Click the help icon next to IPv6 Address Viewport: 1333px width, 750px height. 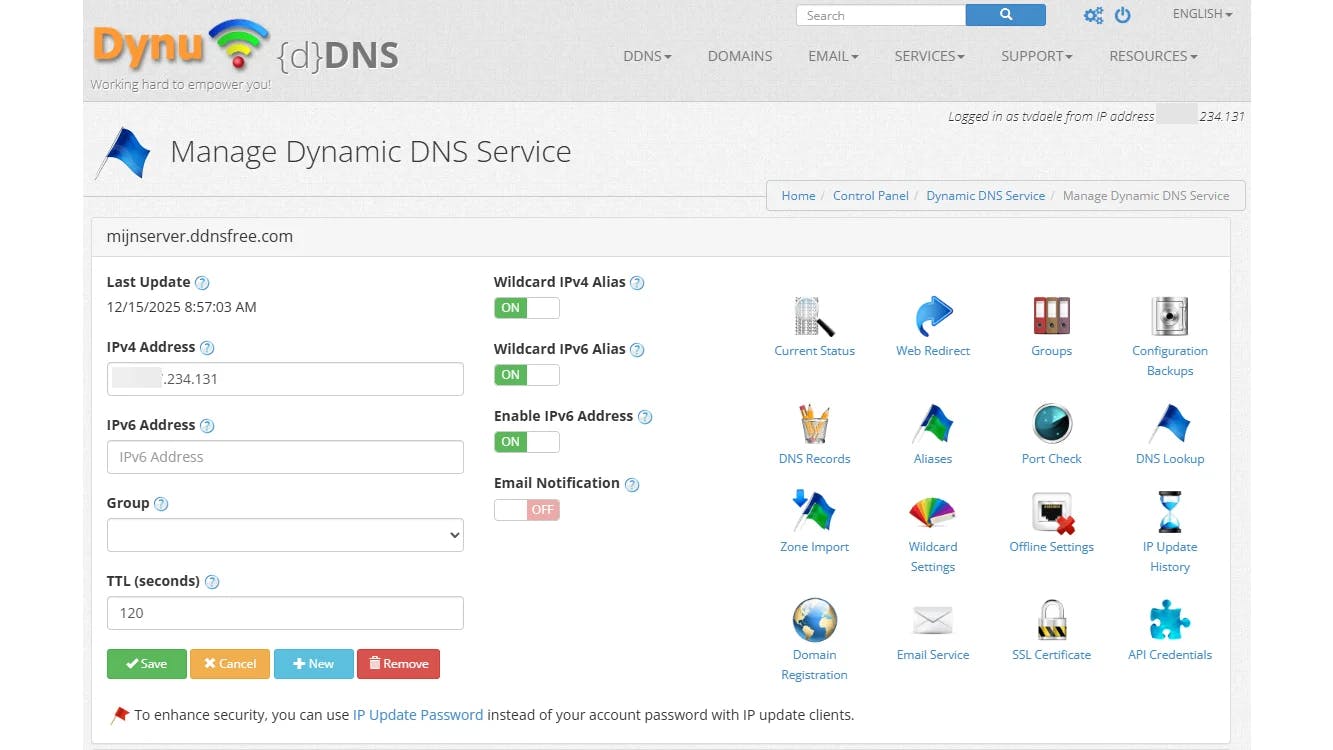point(207,426)
